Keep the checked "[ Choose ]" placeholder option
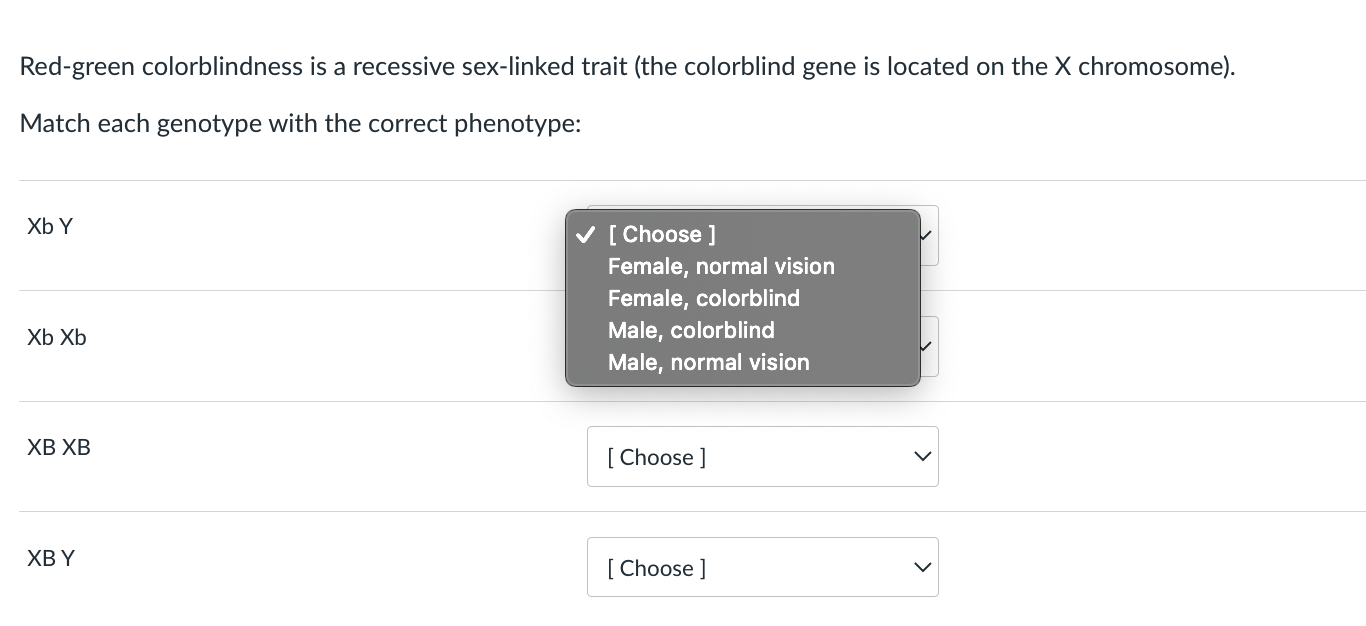Image resolution: width=1366 pixels, height=626 pixels. pyautogui.click(x=668, y=234)
